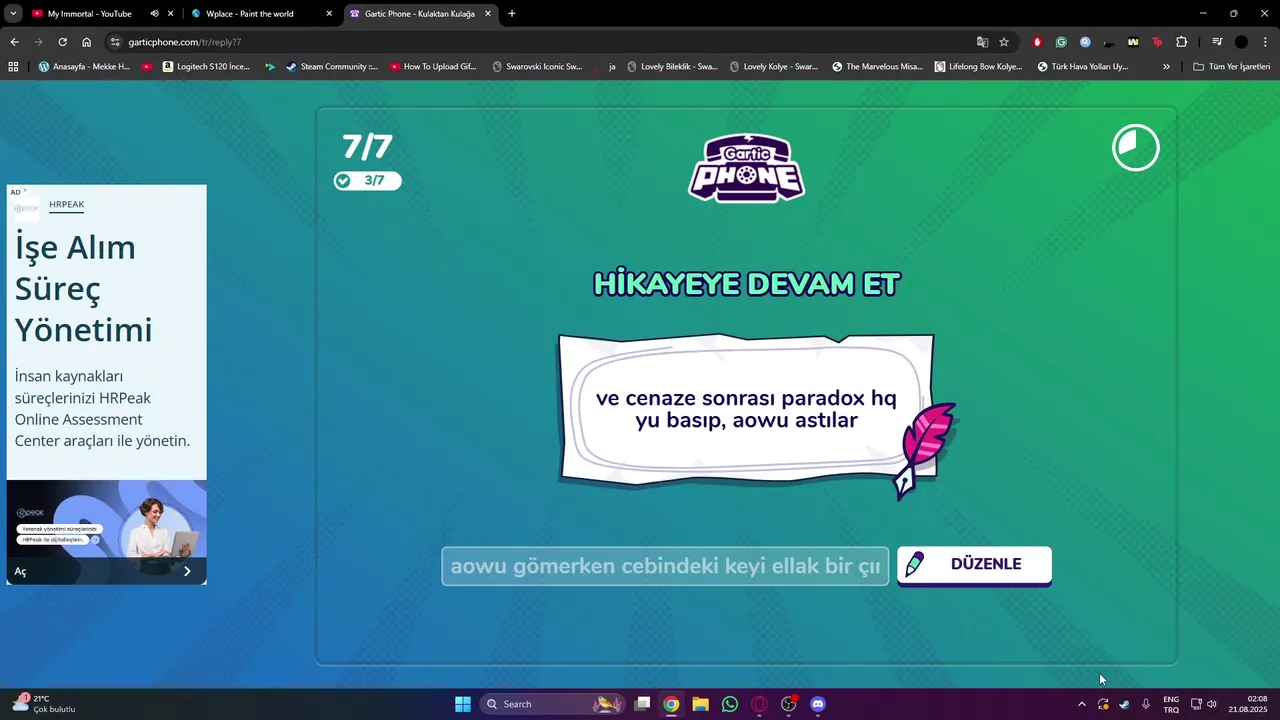1280x720 pixels.
Task: Open the red Tp extension icon
Action: 1157,42
